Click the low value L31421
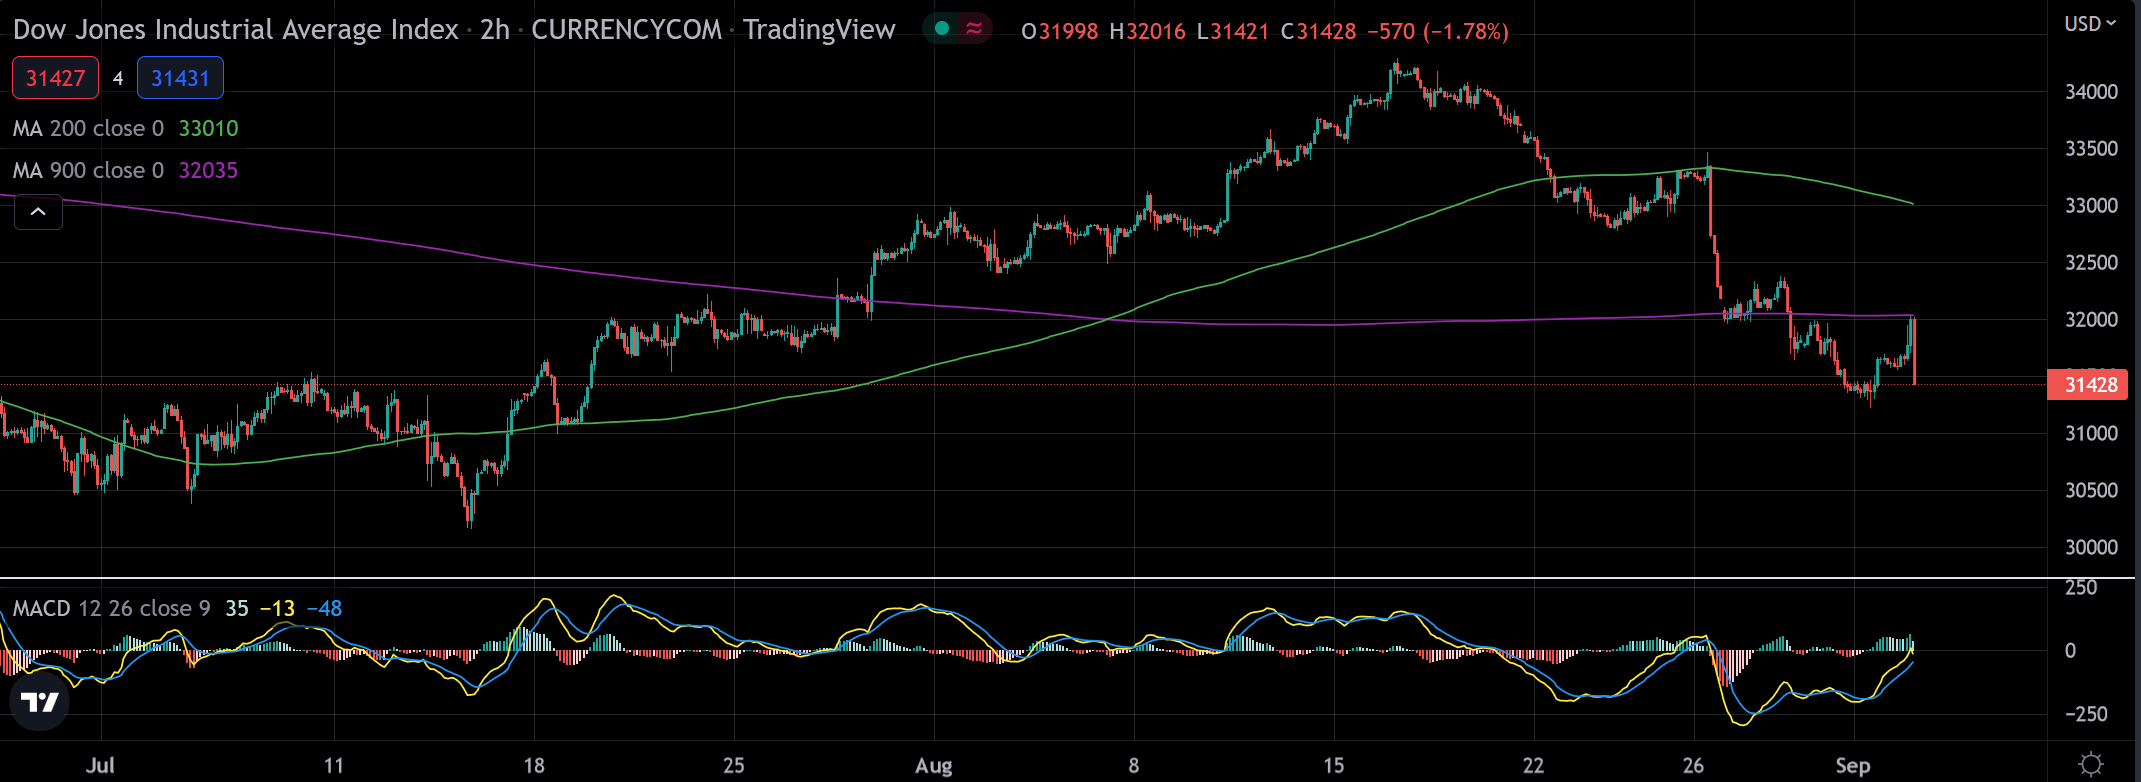The image size is (2141, 782). tap(1234, 31)
